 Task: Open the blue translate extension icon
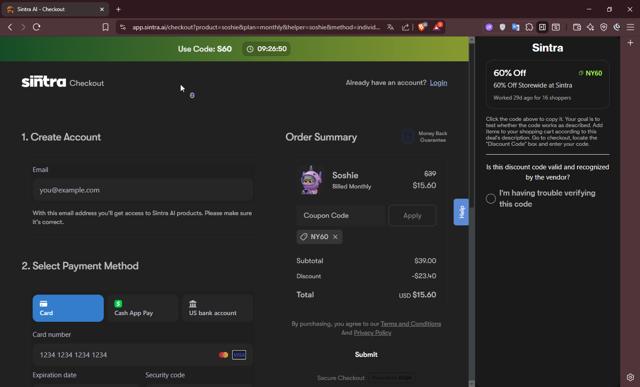(x=516, y=27)
